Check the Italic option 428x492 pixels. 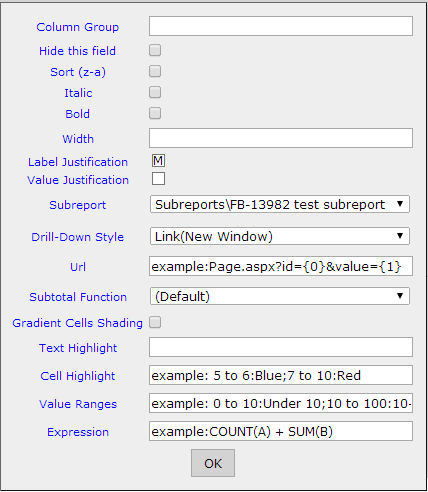155,92
